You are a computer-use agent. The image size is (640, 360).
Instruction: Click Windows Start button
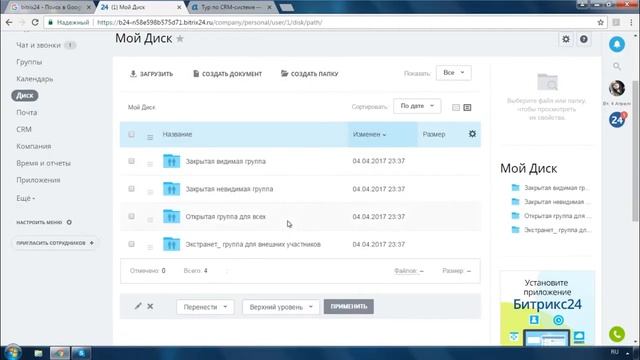12,352
